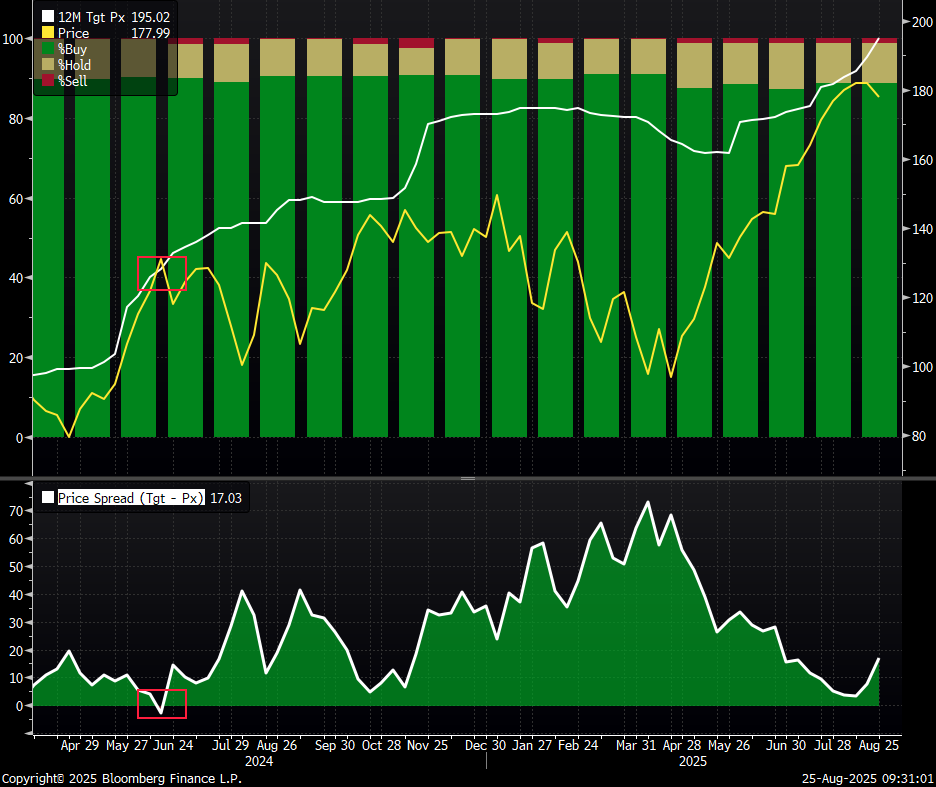936x787 pixels.
Task: Pick the red %Sell legend swatch
Action: point(48,80)
